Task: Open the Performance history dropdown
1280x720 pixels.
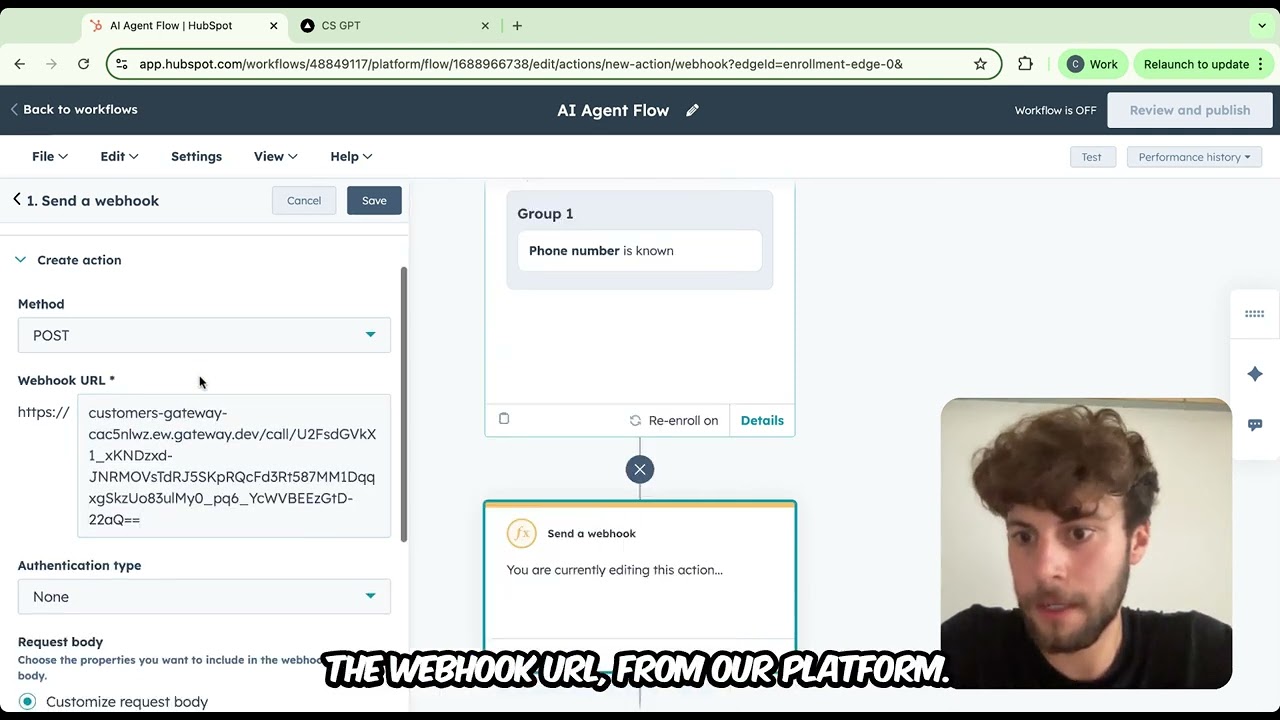Action: click(1194, 157)
